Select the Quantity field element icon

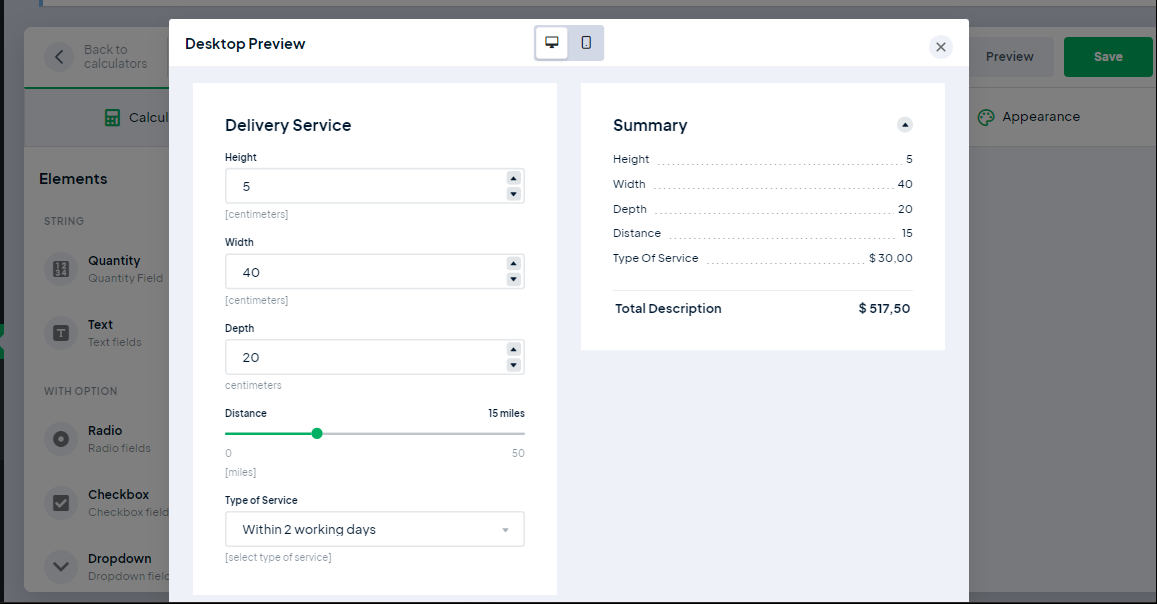click(61, 269)
